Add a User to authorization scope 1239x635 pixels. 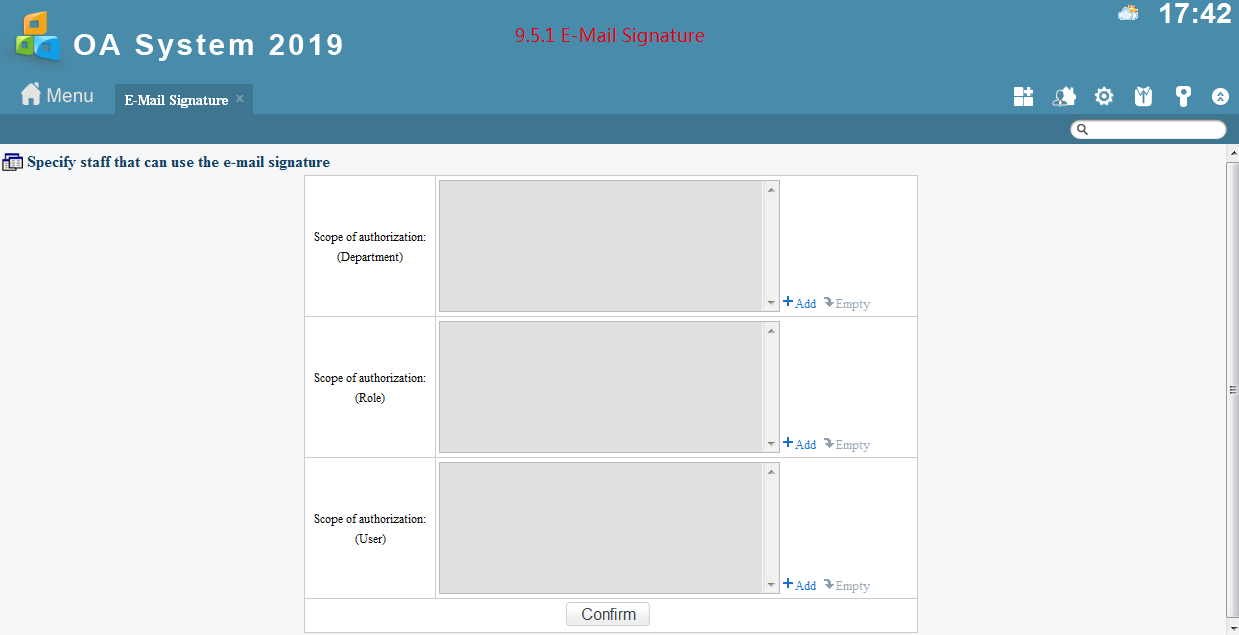click(800, 585)
